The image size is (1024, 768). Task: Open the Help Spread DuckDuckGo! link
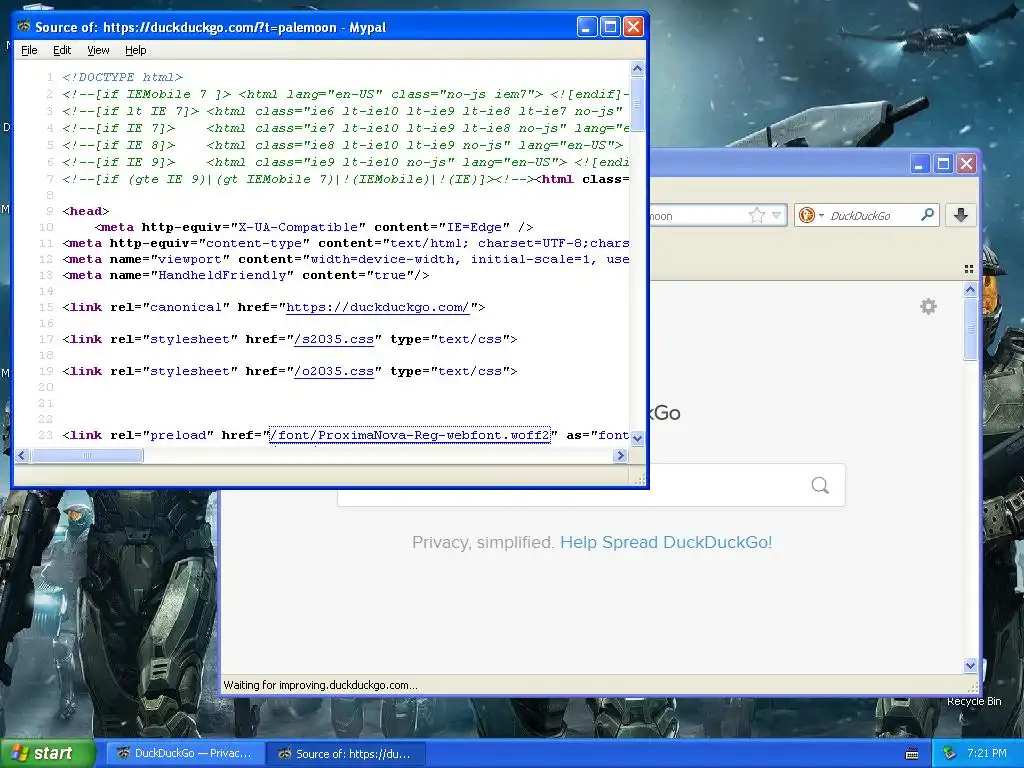point(666,543)
